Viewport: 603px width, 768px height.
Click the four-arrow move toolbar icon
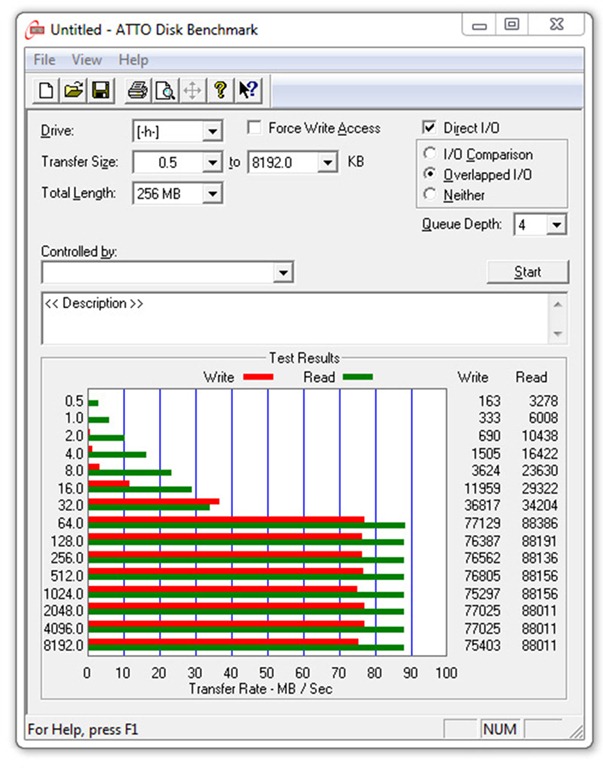[193, 91]
